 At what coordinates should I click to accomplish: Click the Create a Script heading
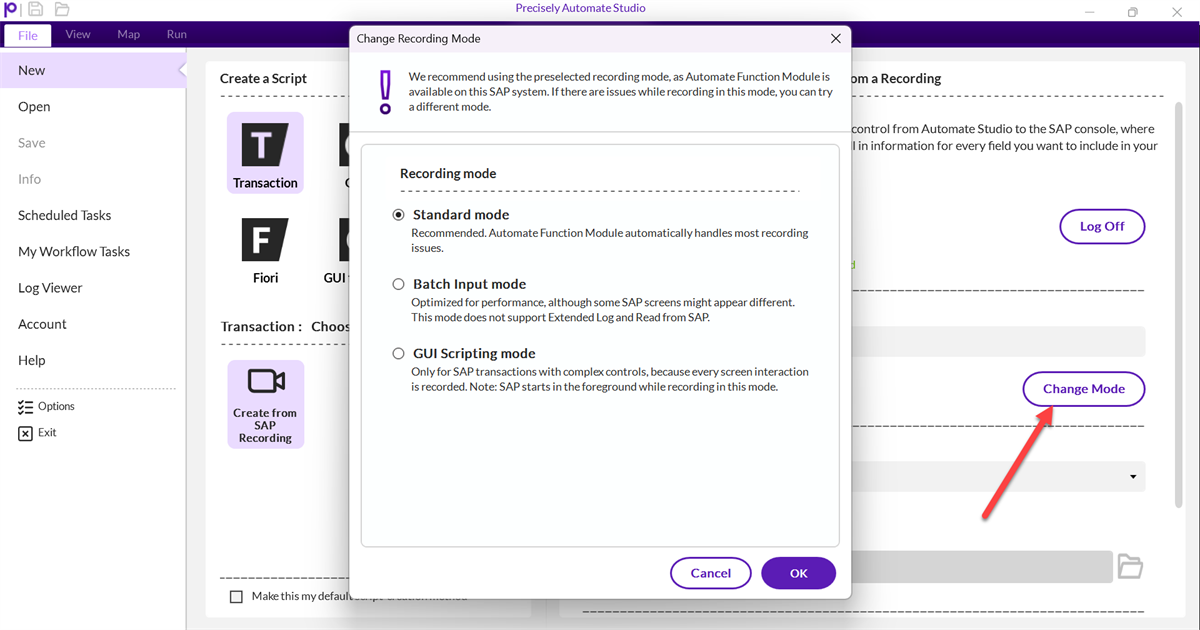click(x=263, y=78)
